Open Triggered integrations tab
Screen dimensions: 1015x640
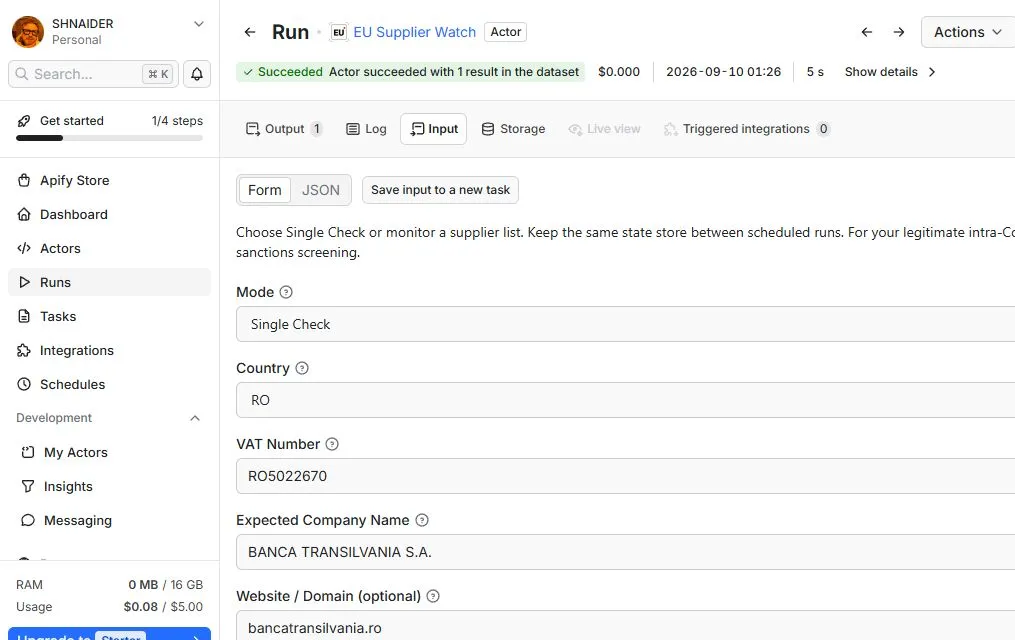click(746, 129)
